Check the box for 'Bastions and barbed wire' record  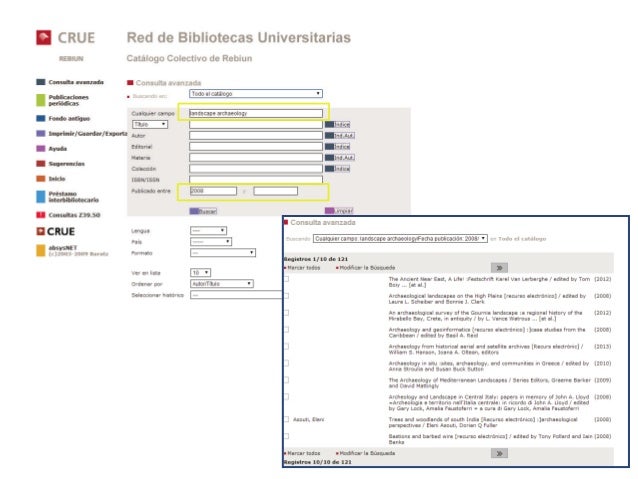(x=286, y=436)
